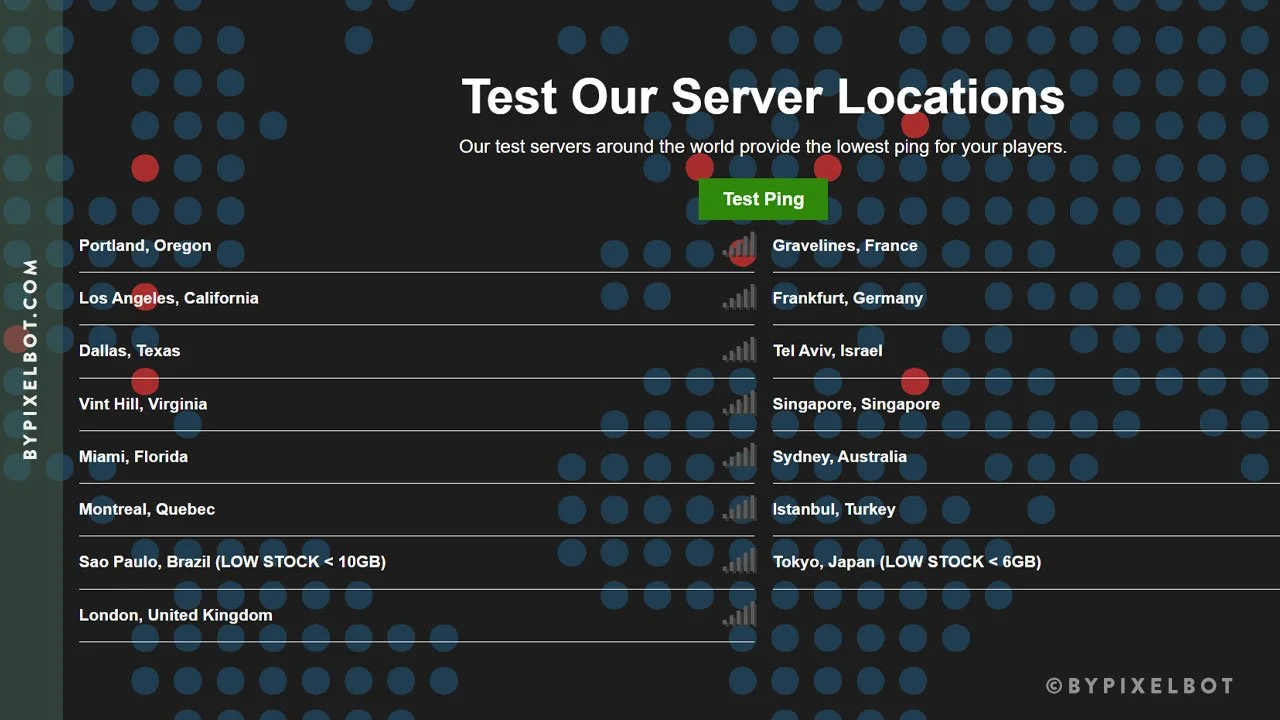1280x720 pixels.
Task: Click the Dallas, Texas location text
Action: (130, 350)
